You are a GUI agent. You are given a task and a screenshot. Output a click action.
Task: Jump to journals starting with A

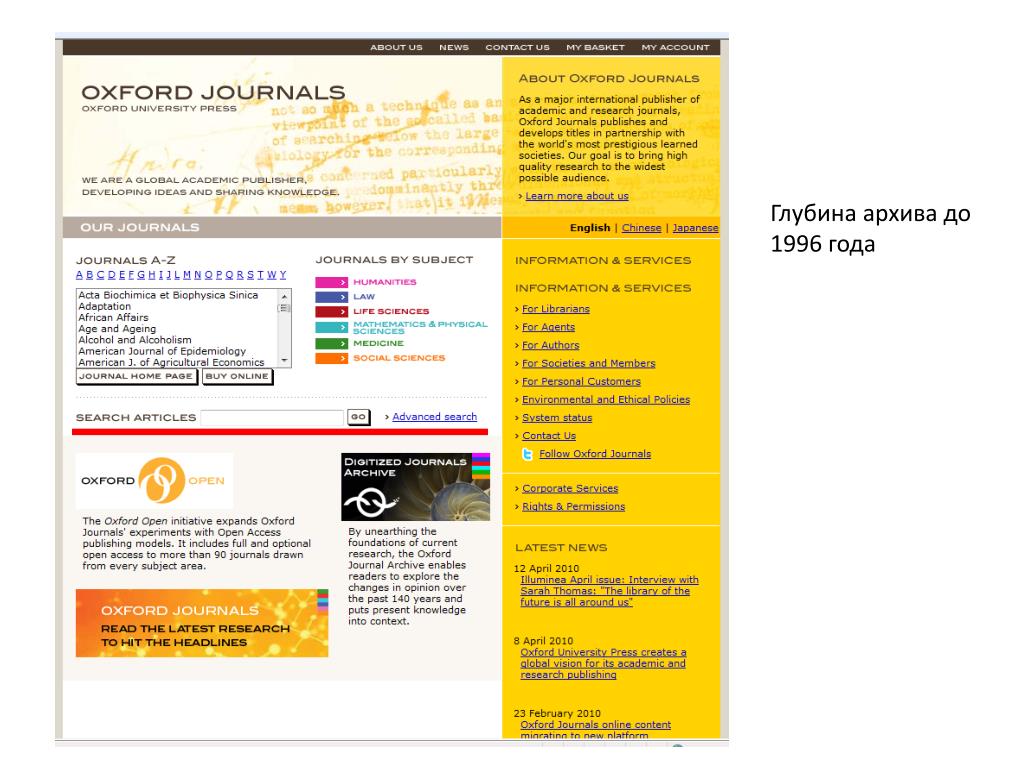(x=80, y=275)
